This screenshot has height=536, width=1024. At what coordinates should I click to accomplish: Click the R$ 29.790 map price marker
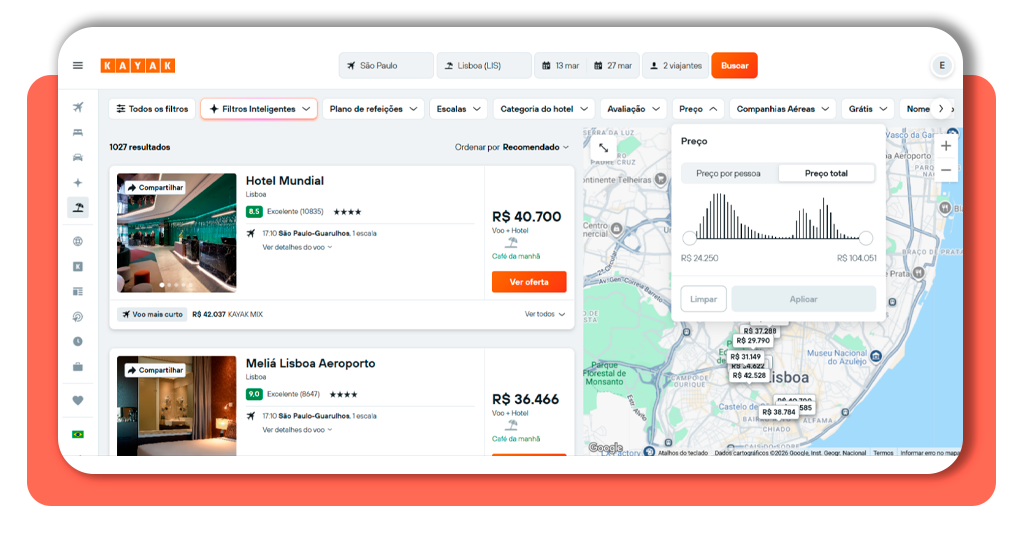(x=753, y=341)
